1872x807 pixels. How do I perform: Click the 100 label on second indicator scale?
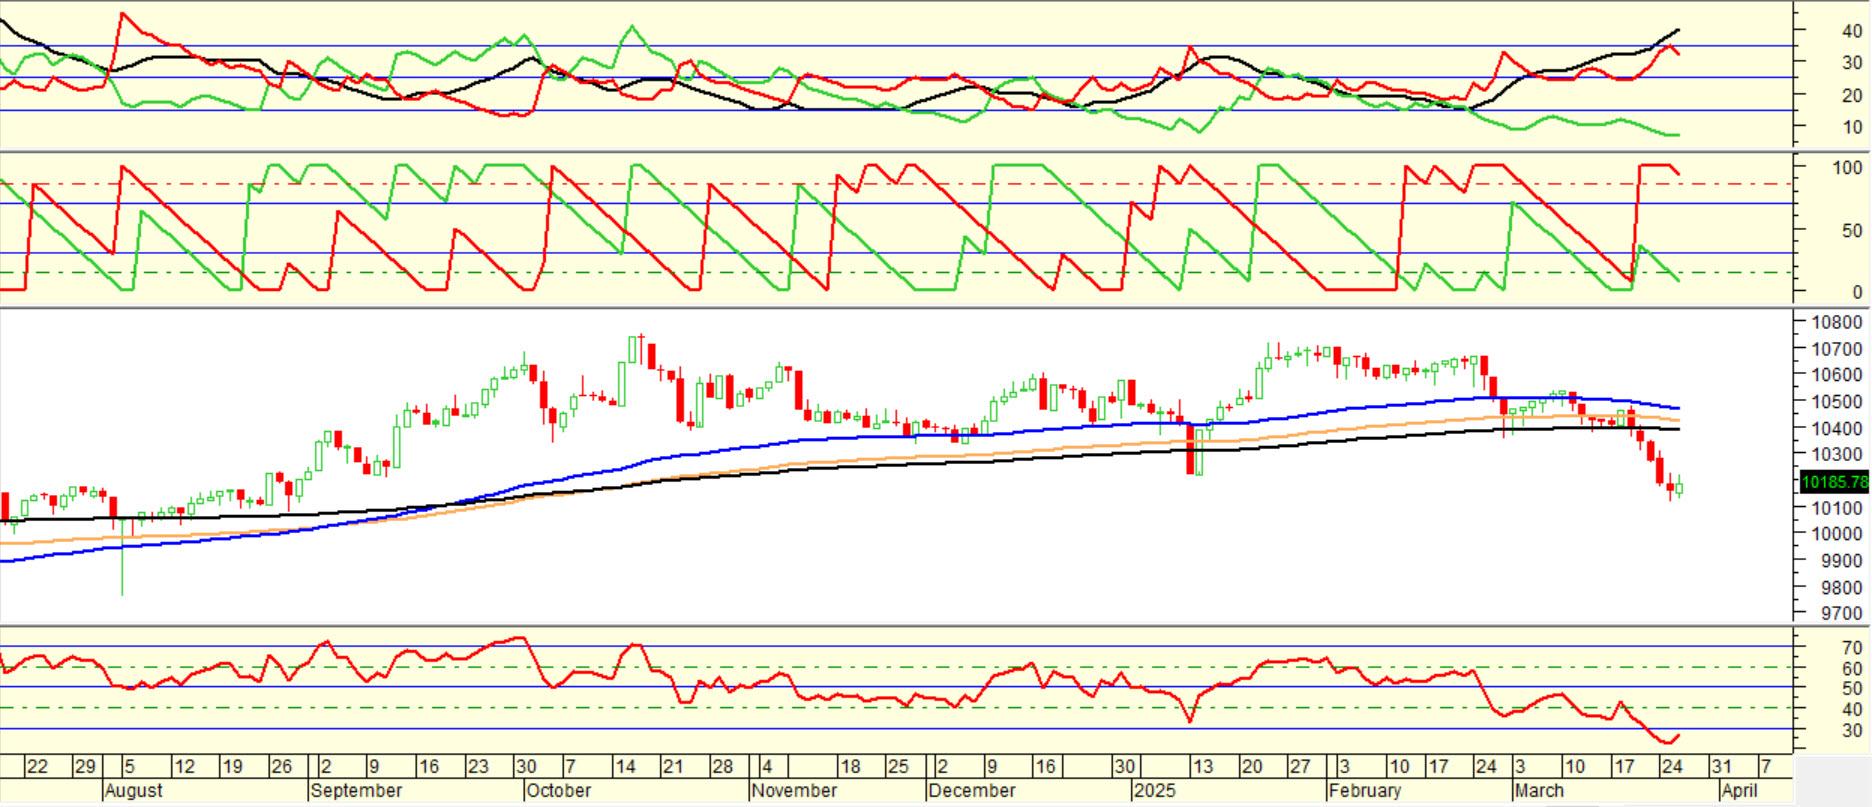tap(1847, 168)
